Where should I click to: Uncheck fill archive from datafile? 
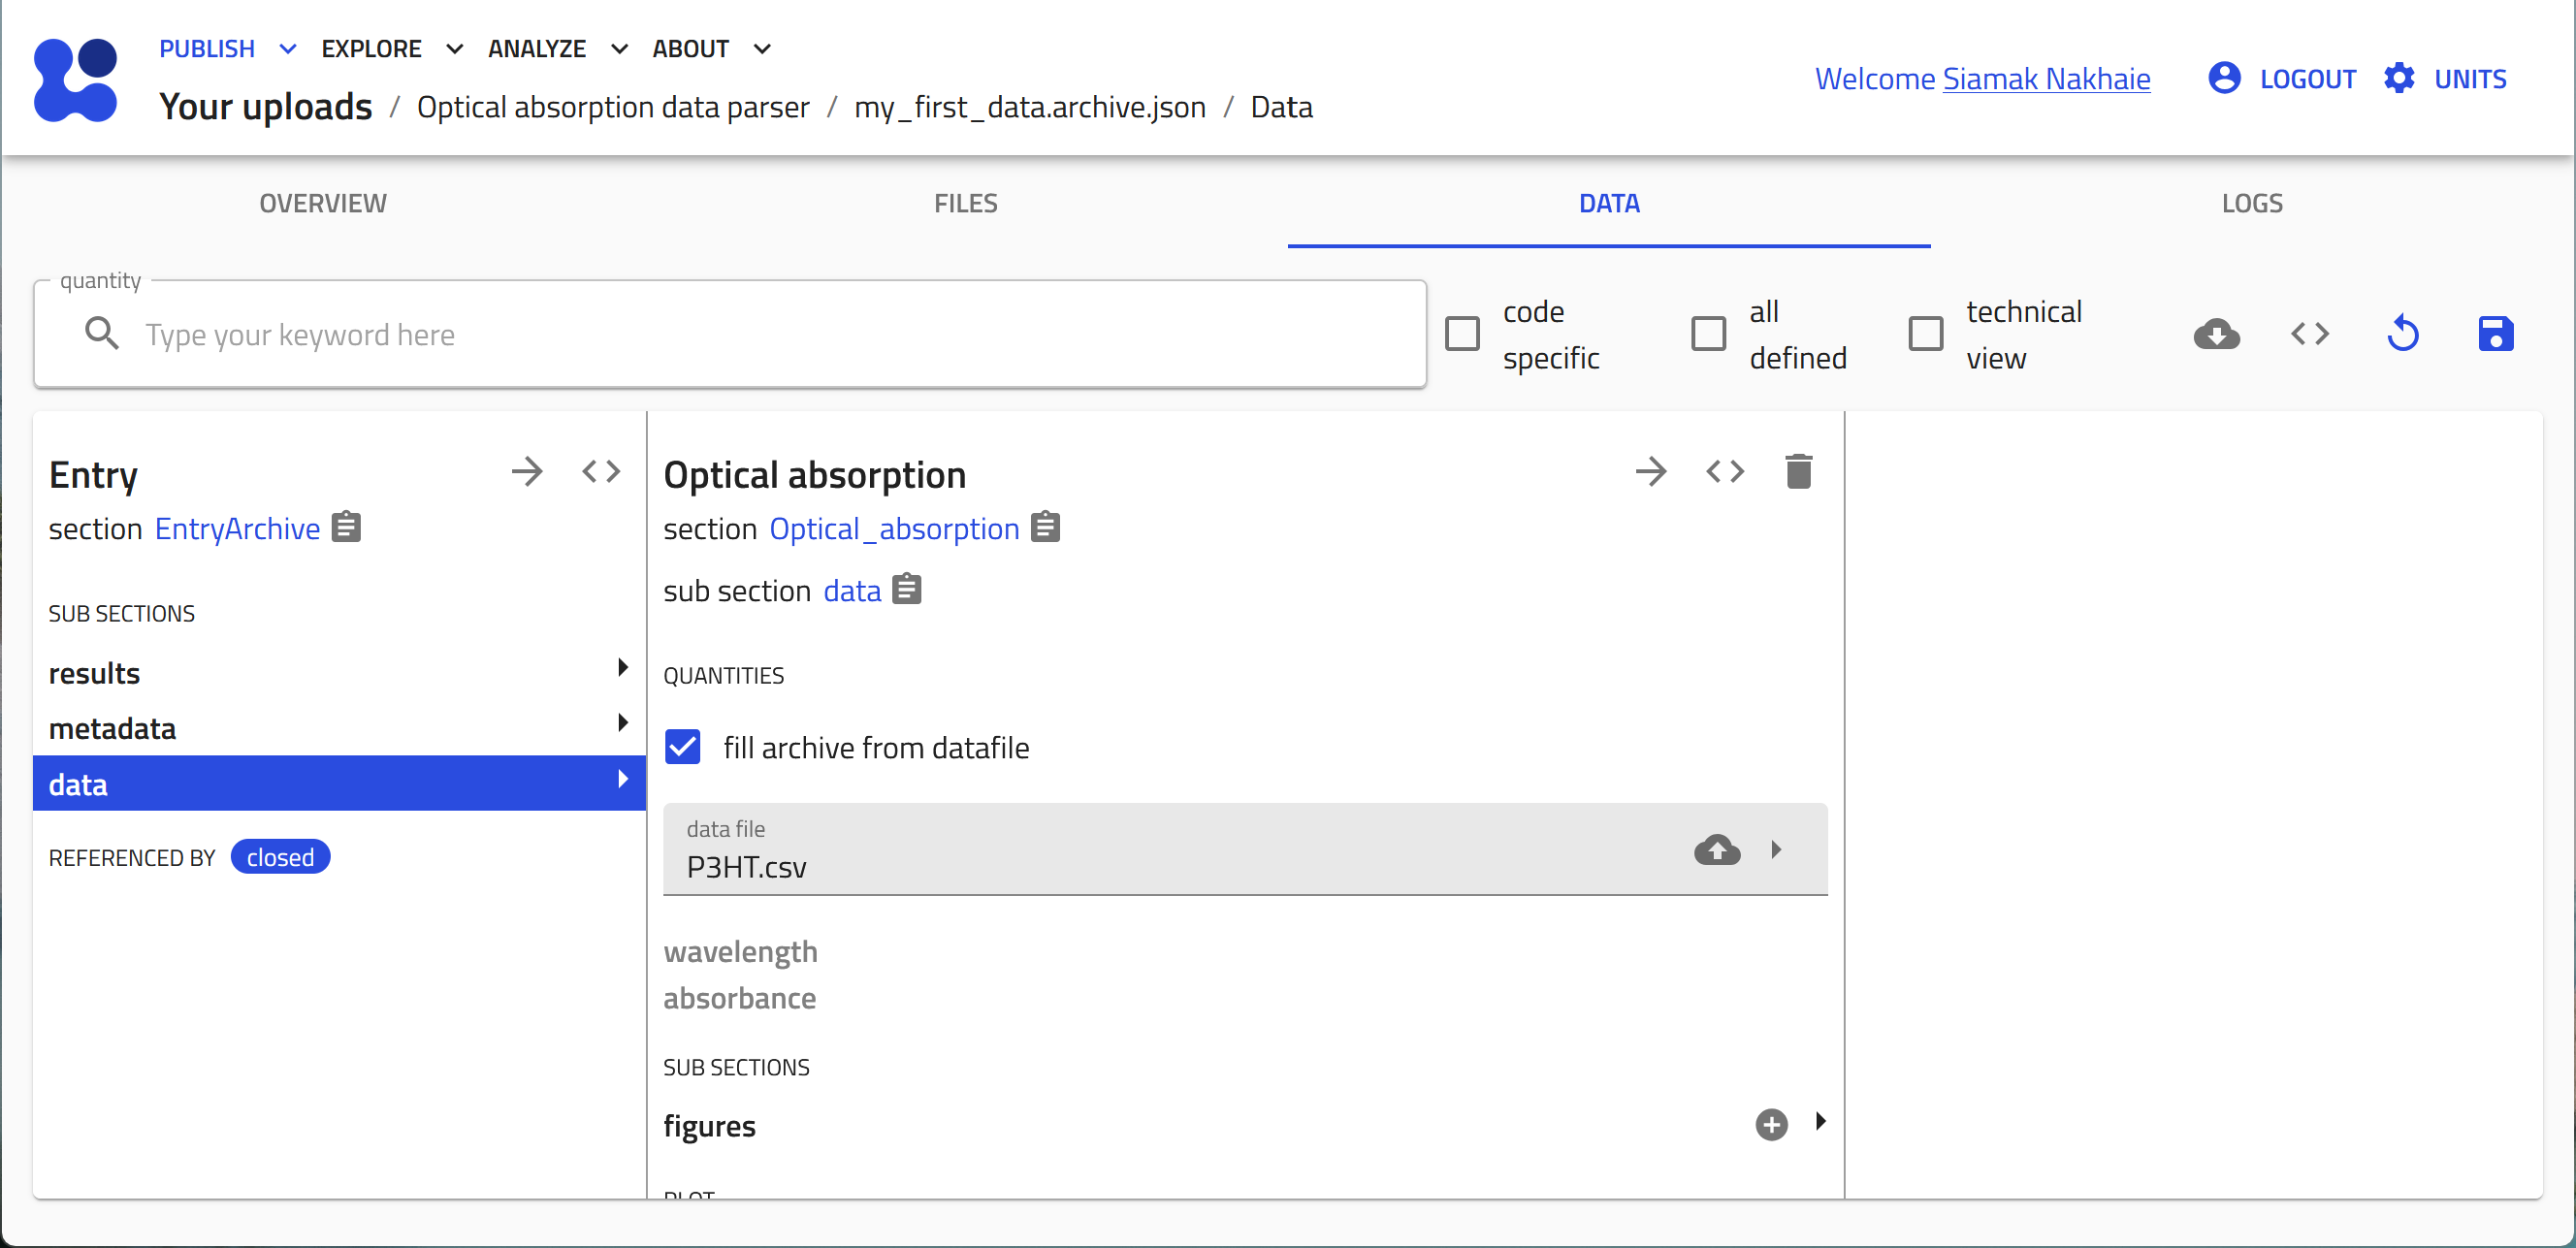pyautogui.click(x=683, y=747)
